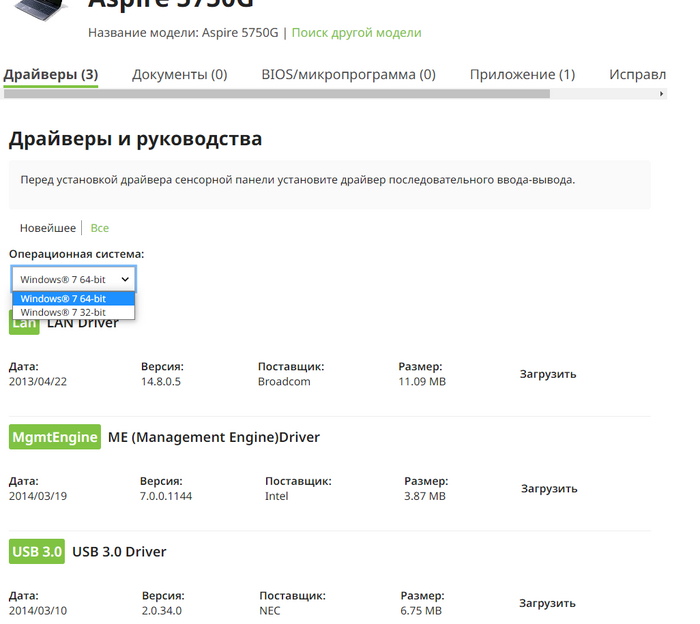Screen dimensions: 700x624
Task: Switch to Документы (0) tab
Action: pyautogui.click(x=179, y=75)
